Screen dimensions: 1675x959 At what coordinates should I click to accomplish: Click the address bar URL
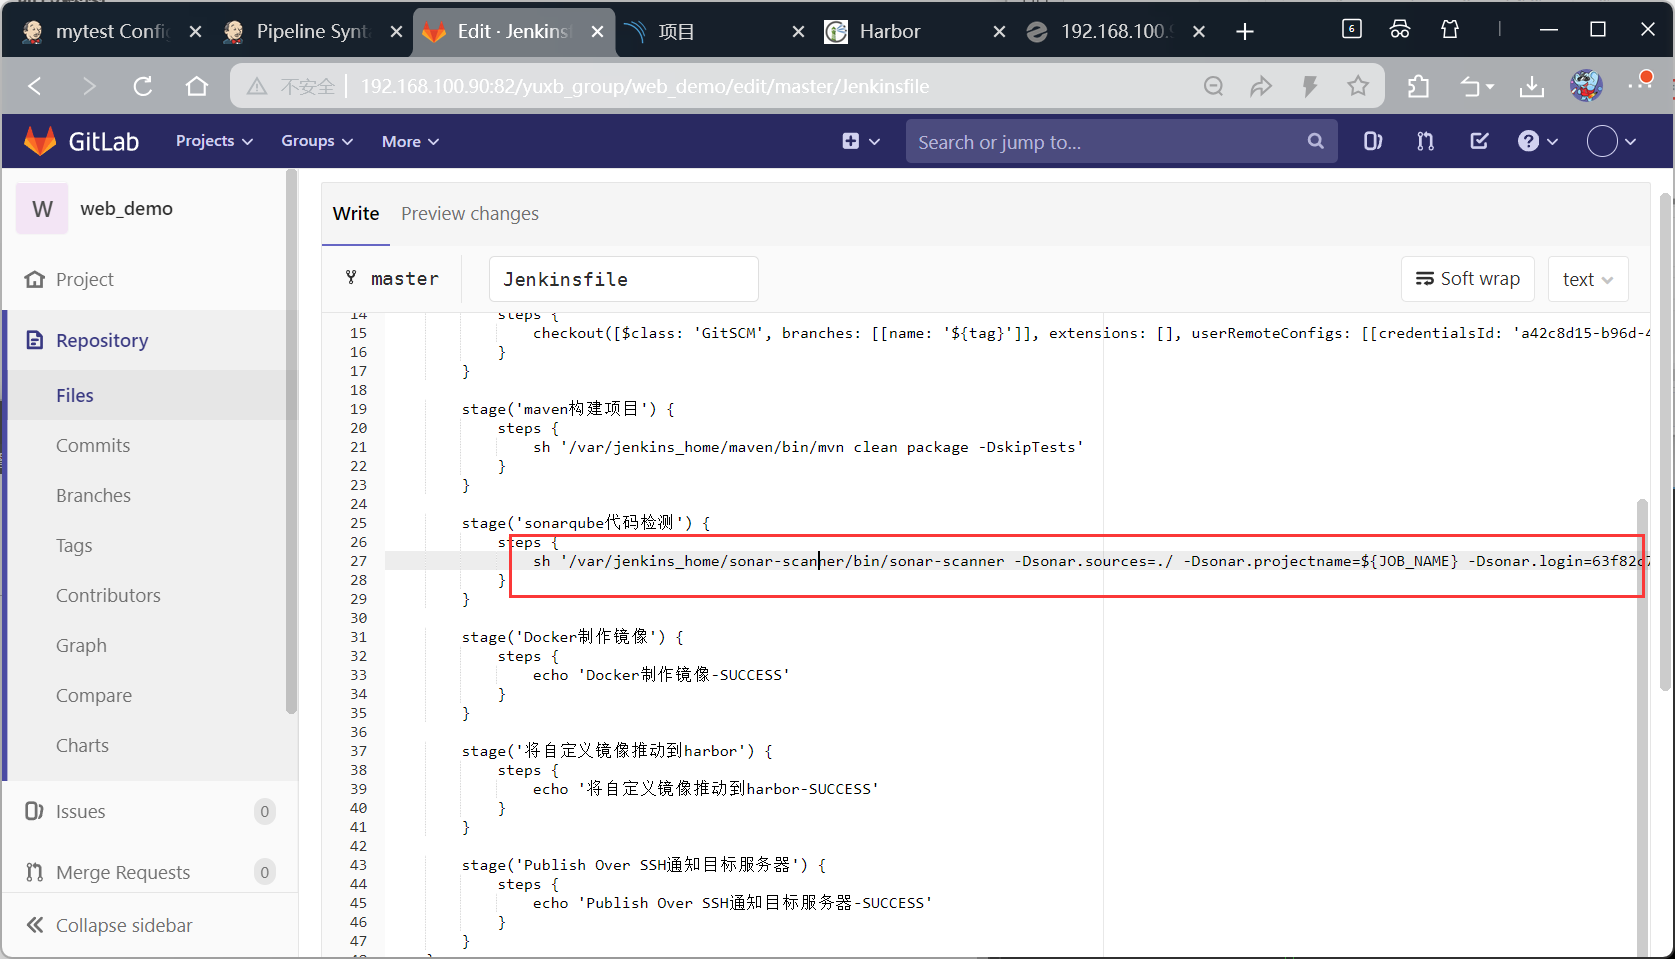(645, 86)
